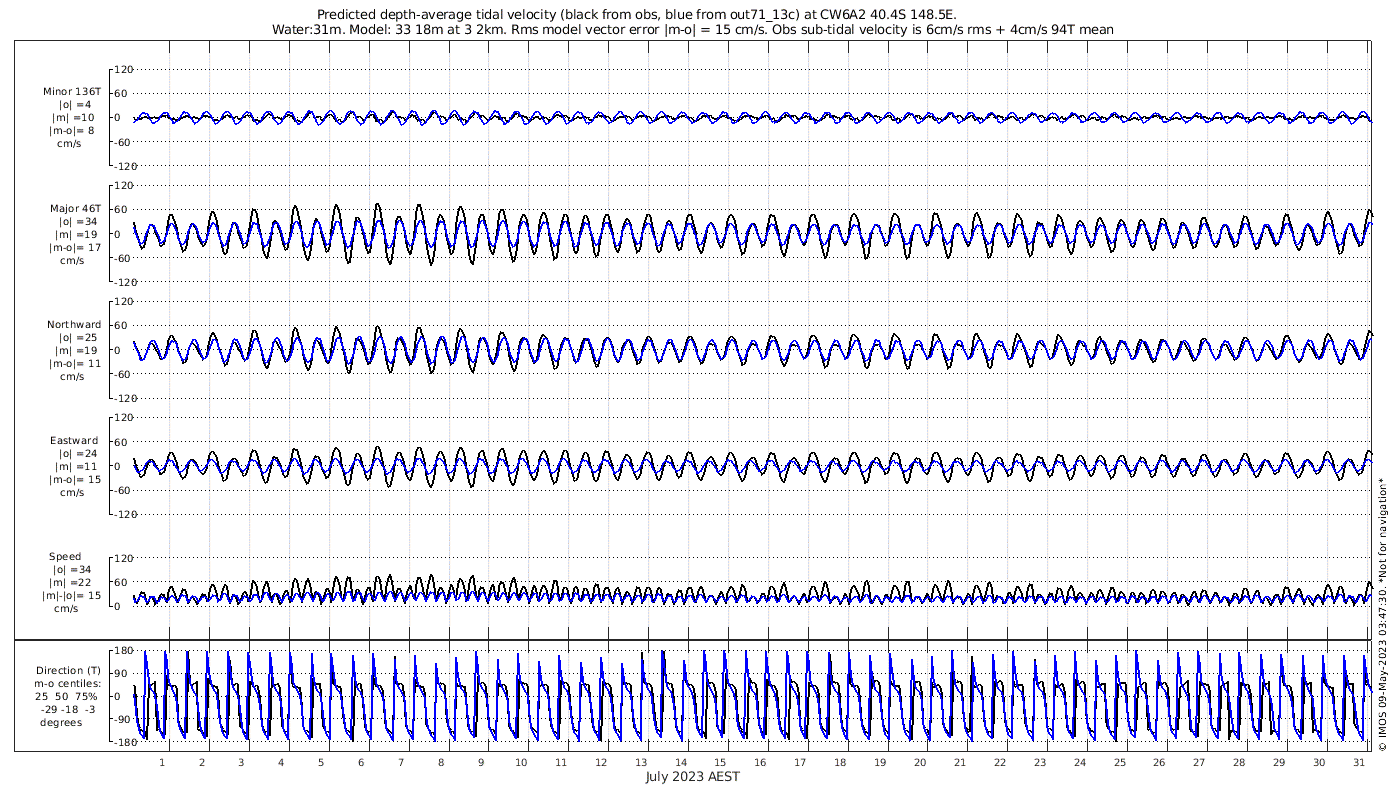The image size is (1400, 800).
Task: Click the 120 tick of Speed panel
Action: pyautogui.click(x=125, y=557)
